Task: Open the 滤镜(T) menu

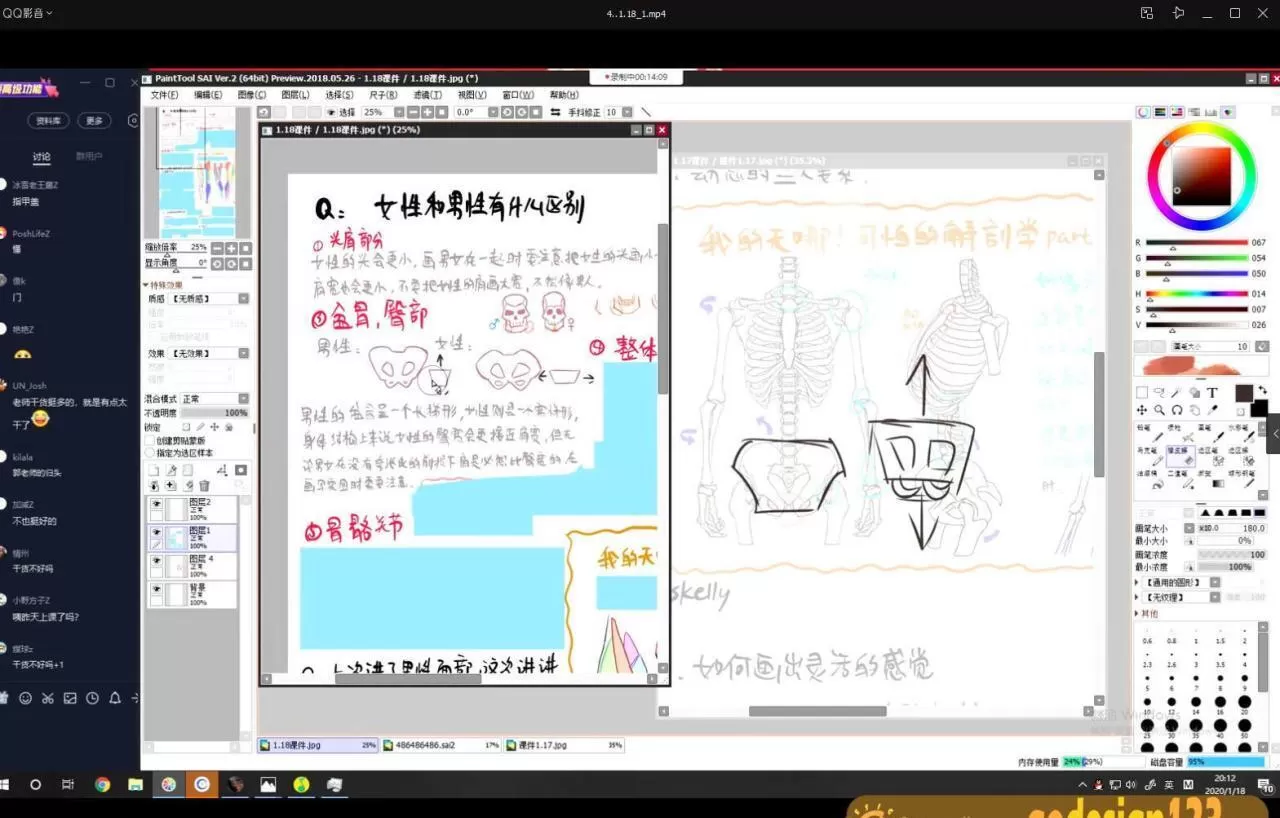Action: (427, 95)
